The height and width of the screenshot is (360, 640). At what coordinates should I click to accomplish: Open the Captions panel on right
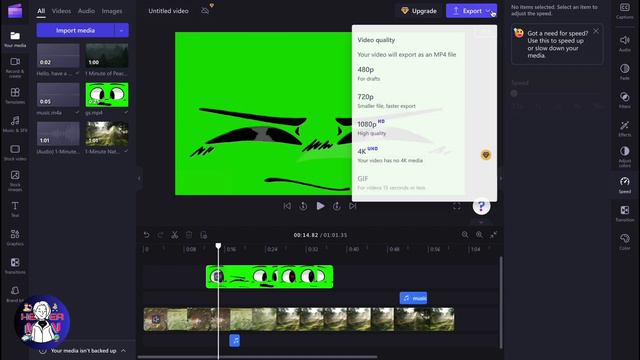[624, 11]
